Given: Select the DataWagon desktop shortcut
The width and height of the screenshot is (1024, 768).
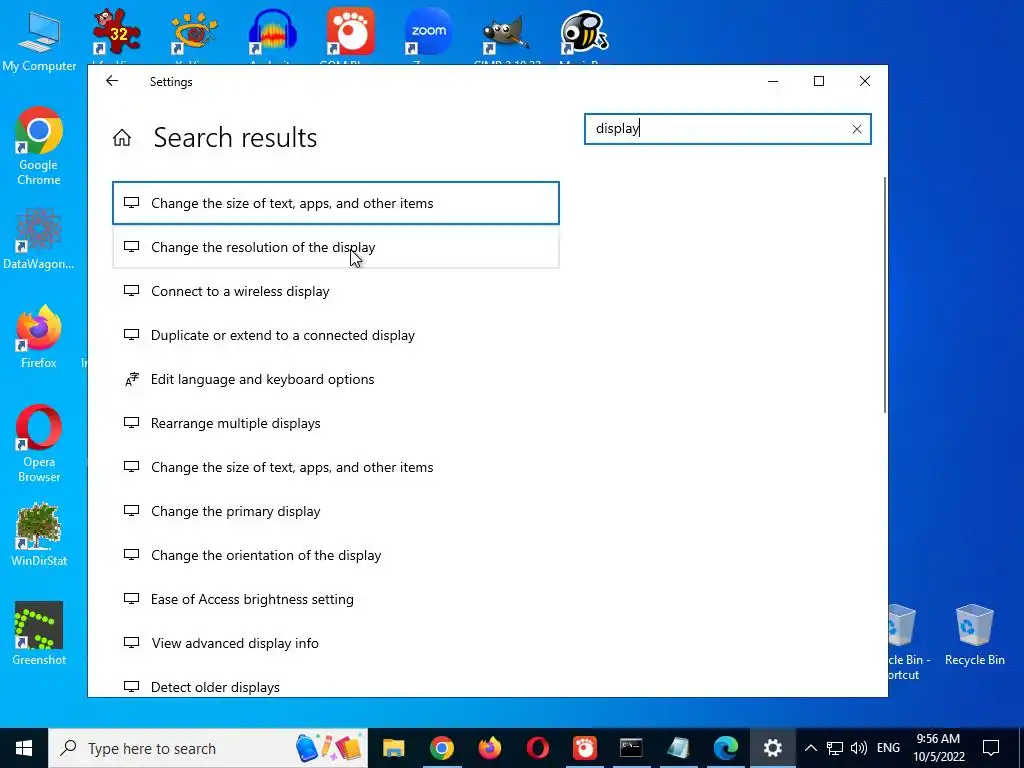Looking at the screenshot, I should (39, 239).
